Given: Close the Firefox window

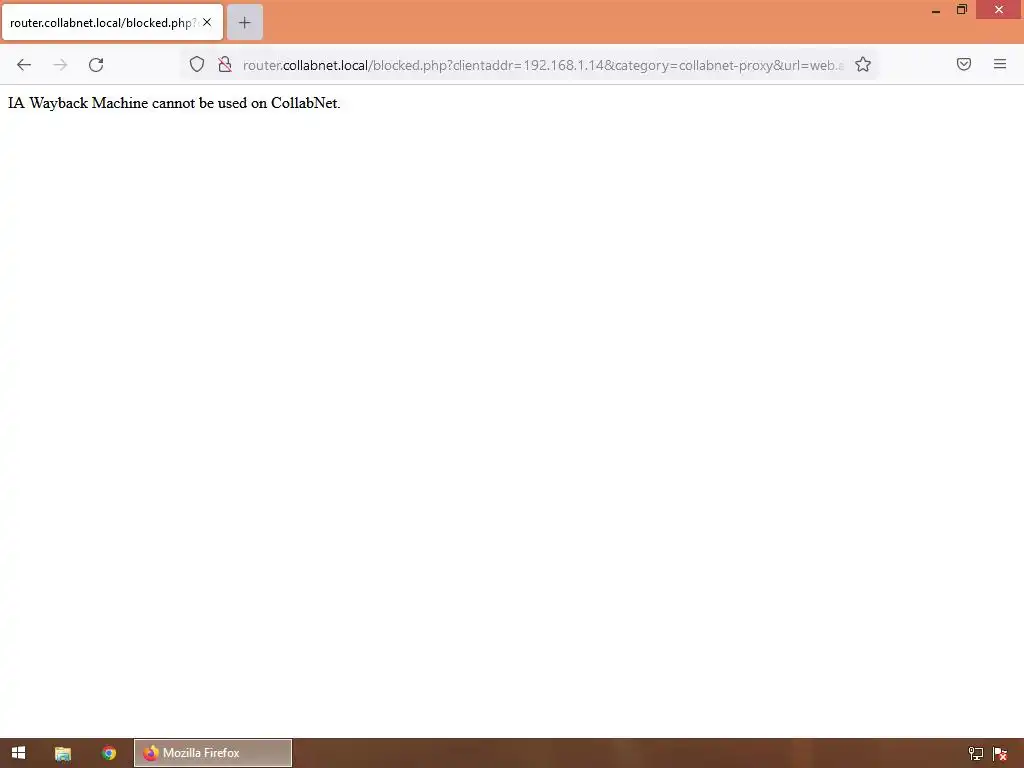Looking at the screenshot, I should [999, 10].
